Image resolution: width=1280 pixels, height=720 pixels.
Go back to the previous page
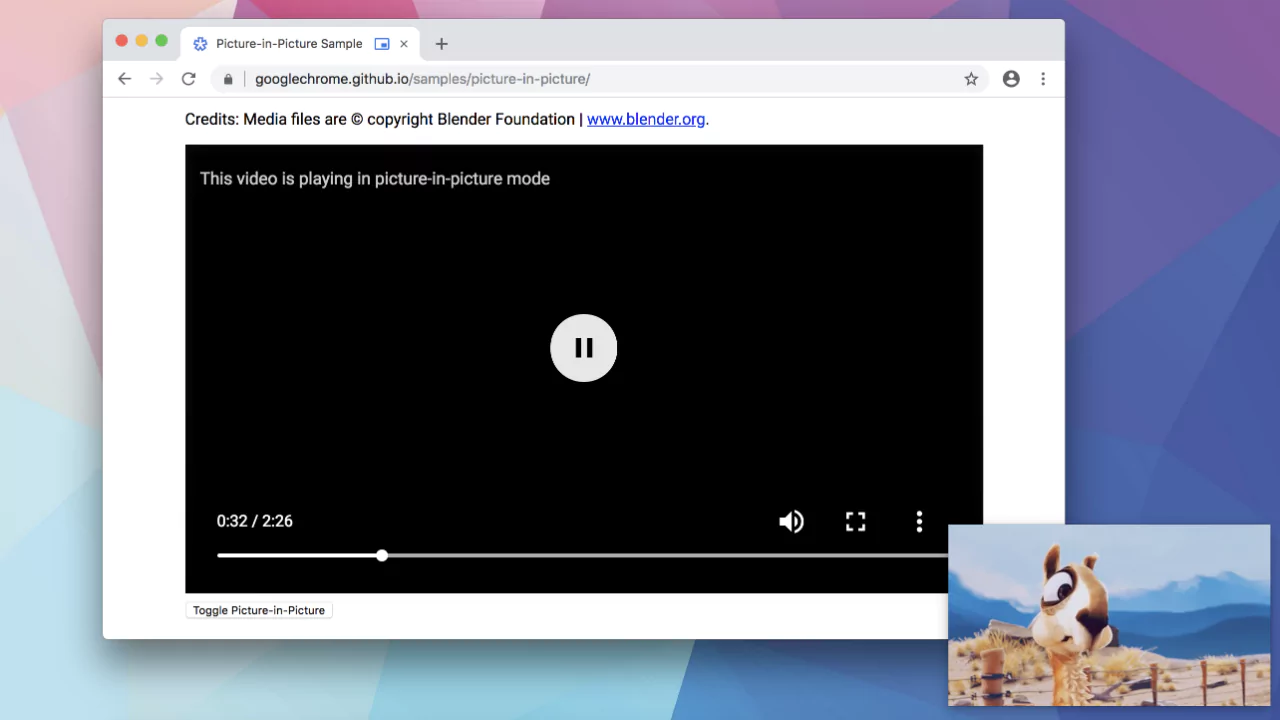(124, 79)
